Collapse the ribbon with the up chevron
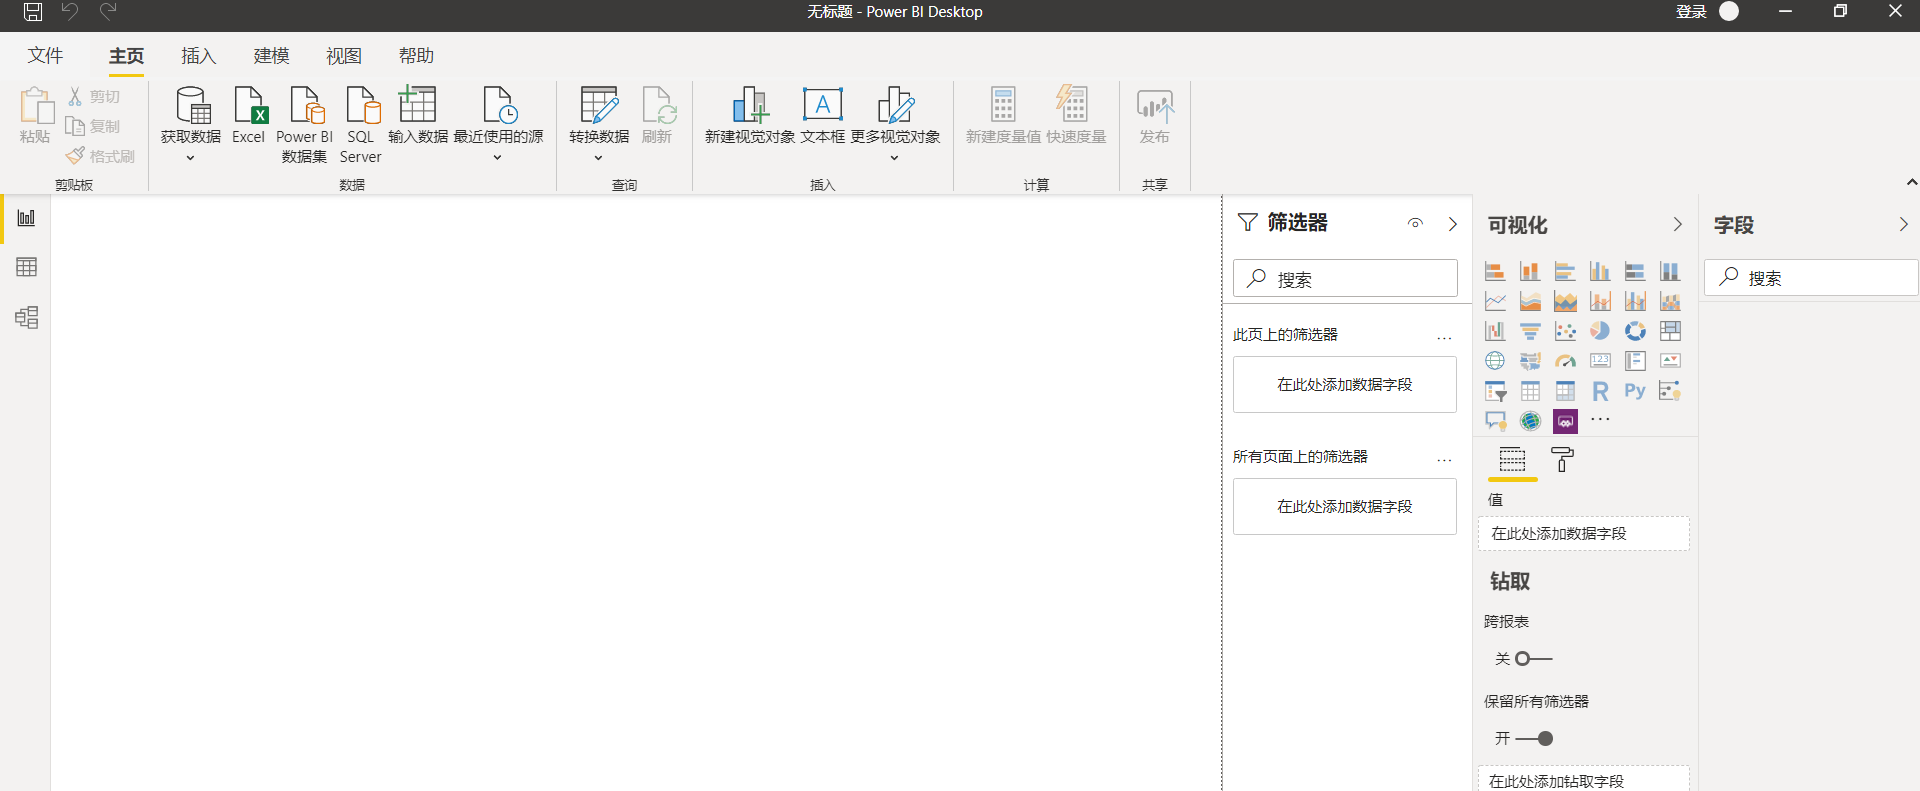The height and width of the screenshot is (791, 1920). [1911, 182]
